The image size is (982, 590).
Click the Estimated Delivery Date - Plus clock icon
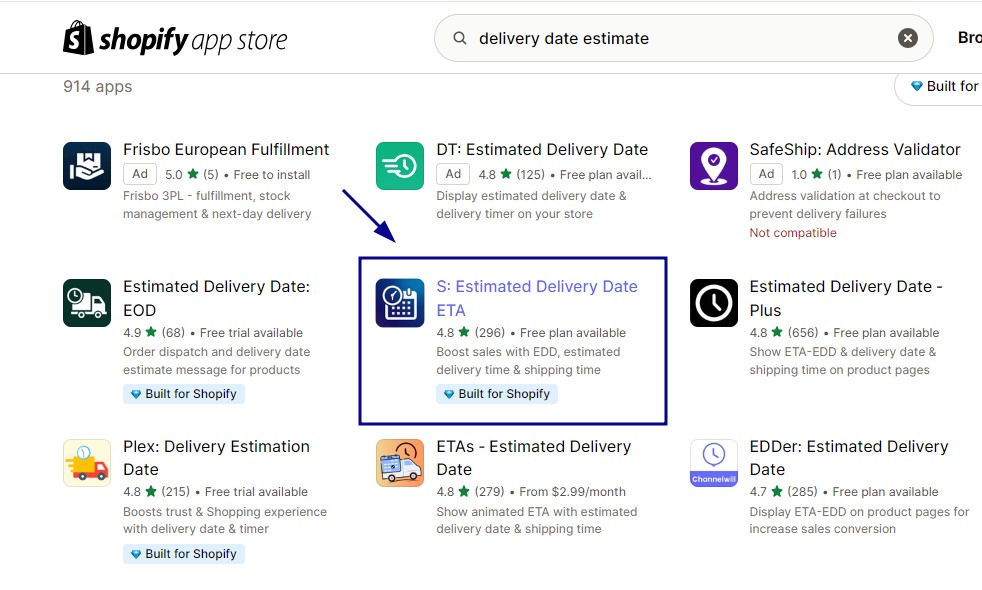[x=713, y=303]
